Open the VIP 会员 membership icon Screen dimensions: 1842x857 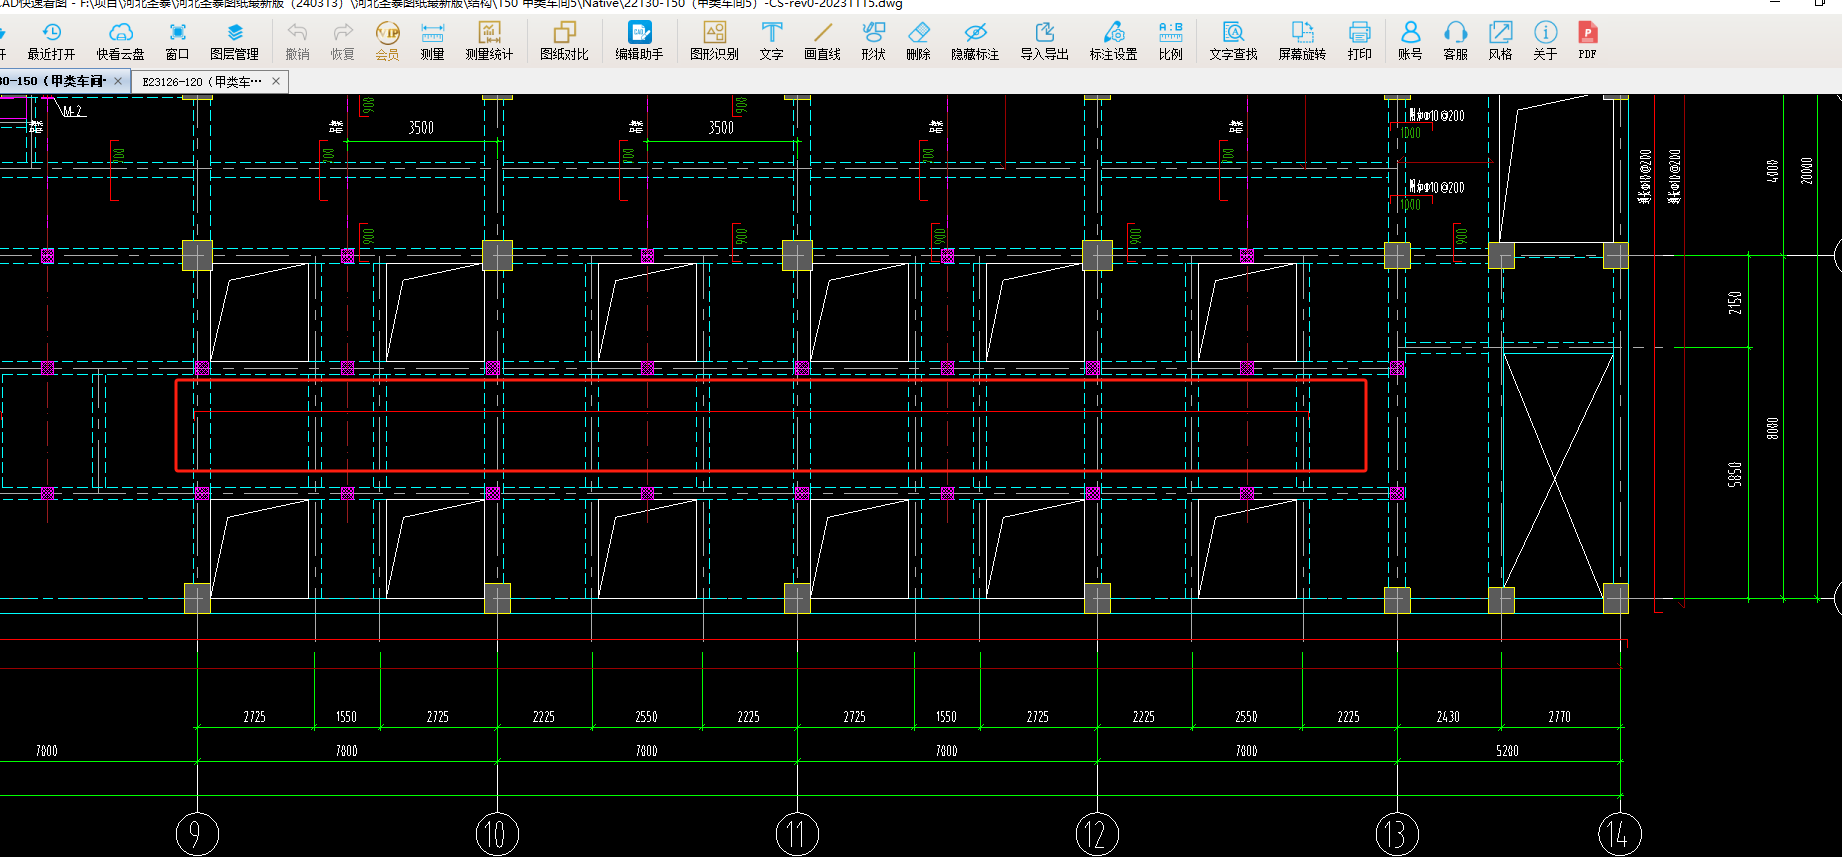point(387,41)
